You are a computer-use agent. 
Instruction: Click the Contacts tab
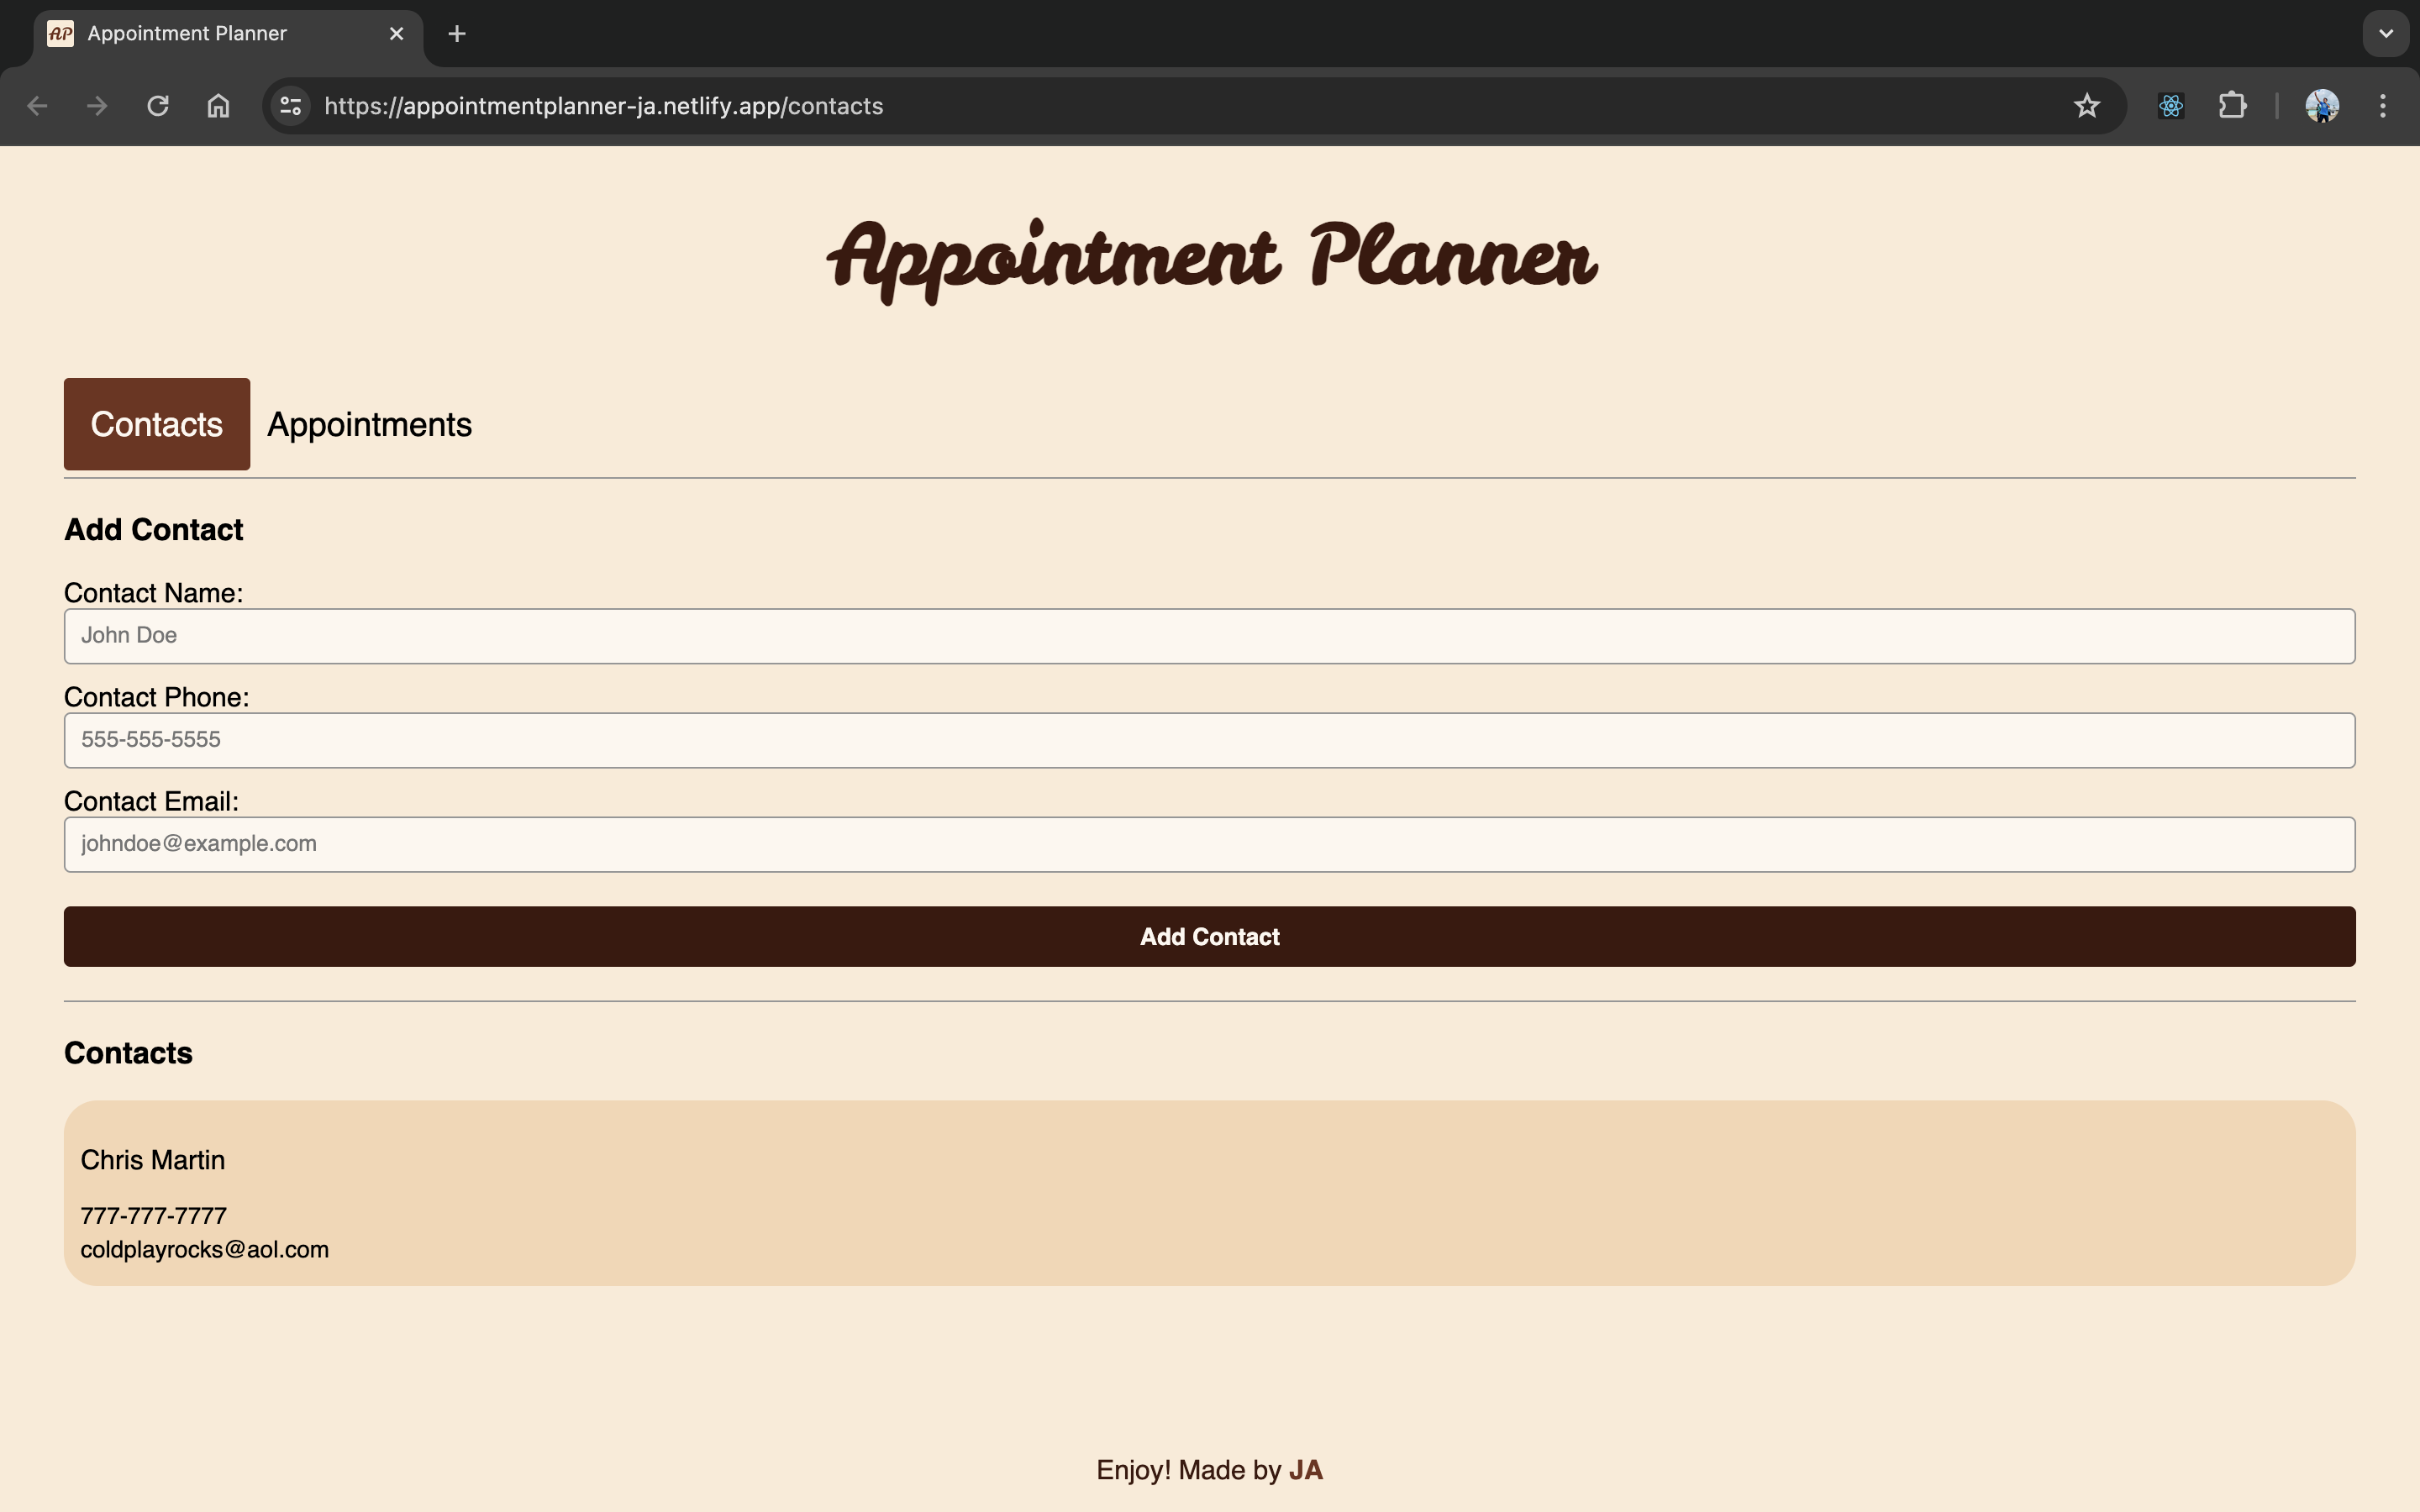coord(157,423)
